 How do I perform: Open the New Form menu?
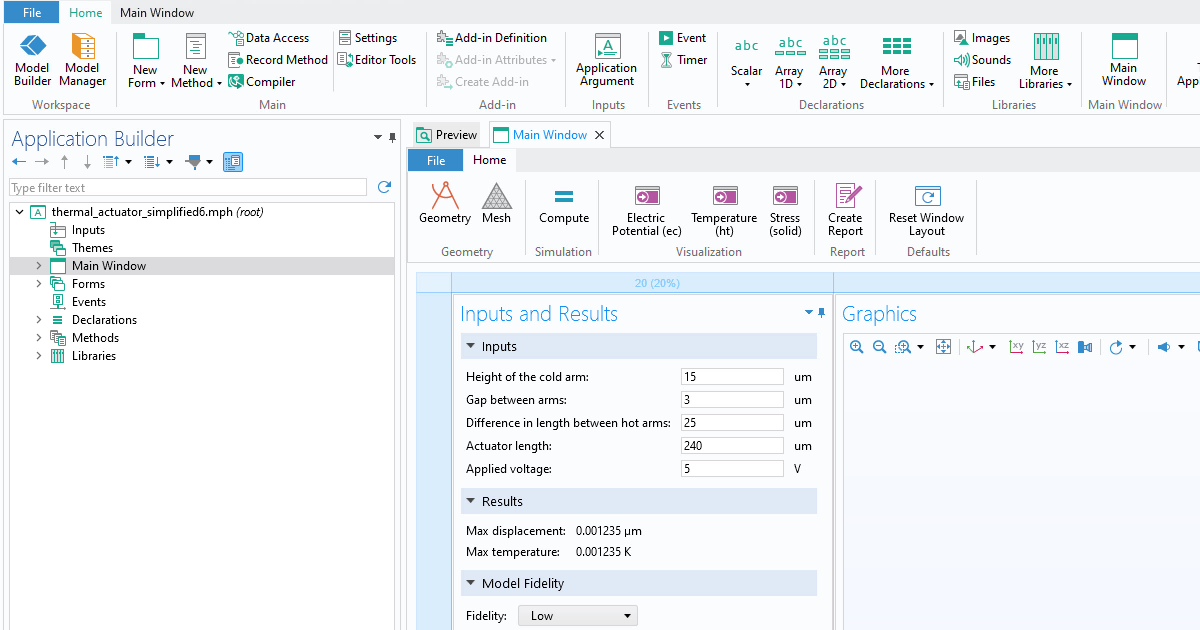point(146,60)
